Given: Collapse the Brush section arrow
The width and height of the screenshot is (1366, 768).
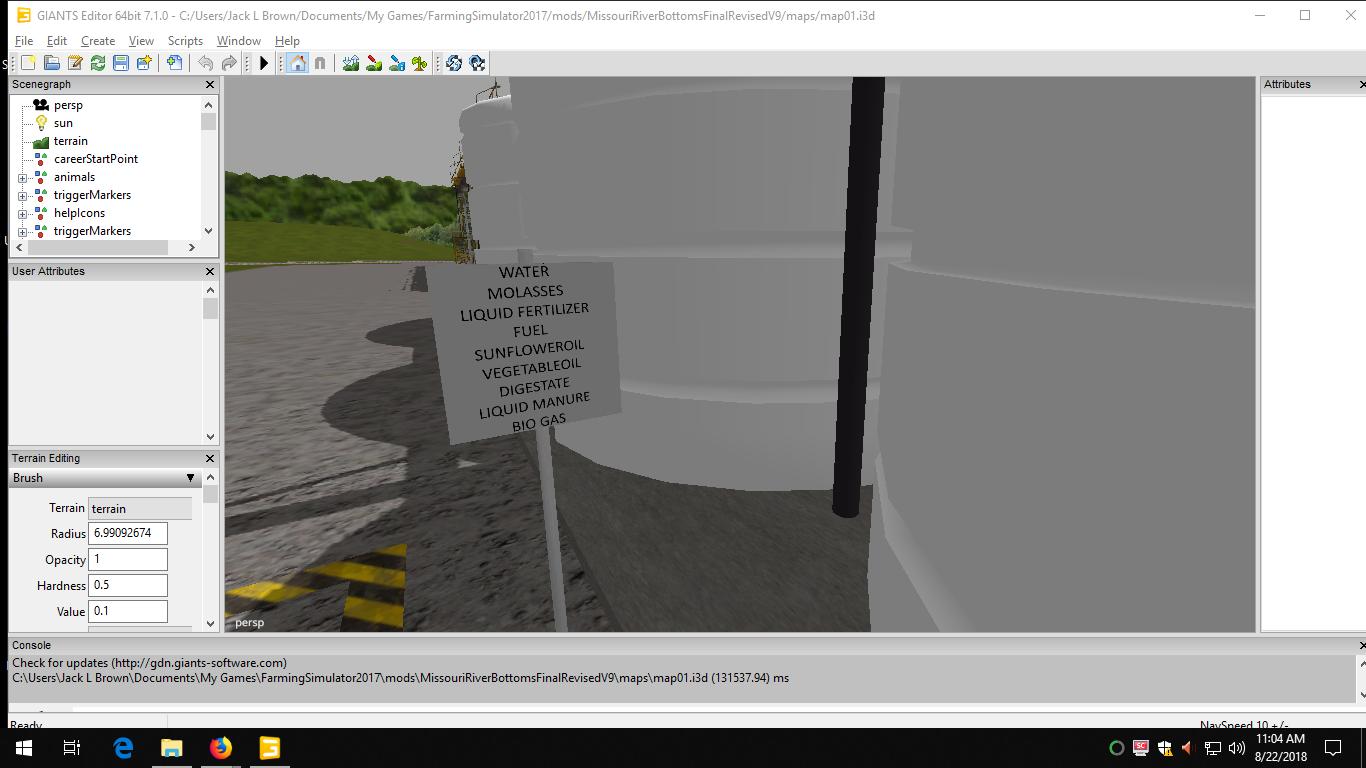Looking at the screenshot, I should pos(190,478).
